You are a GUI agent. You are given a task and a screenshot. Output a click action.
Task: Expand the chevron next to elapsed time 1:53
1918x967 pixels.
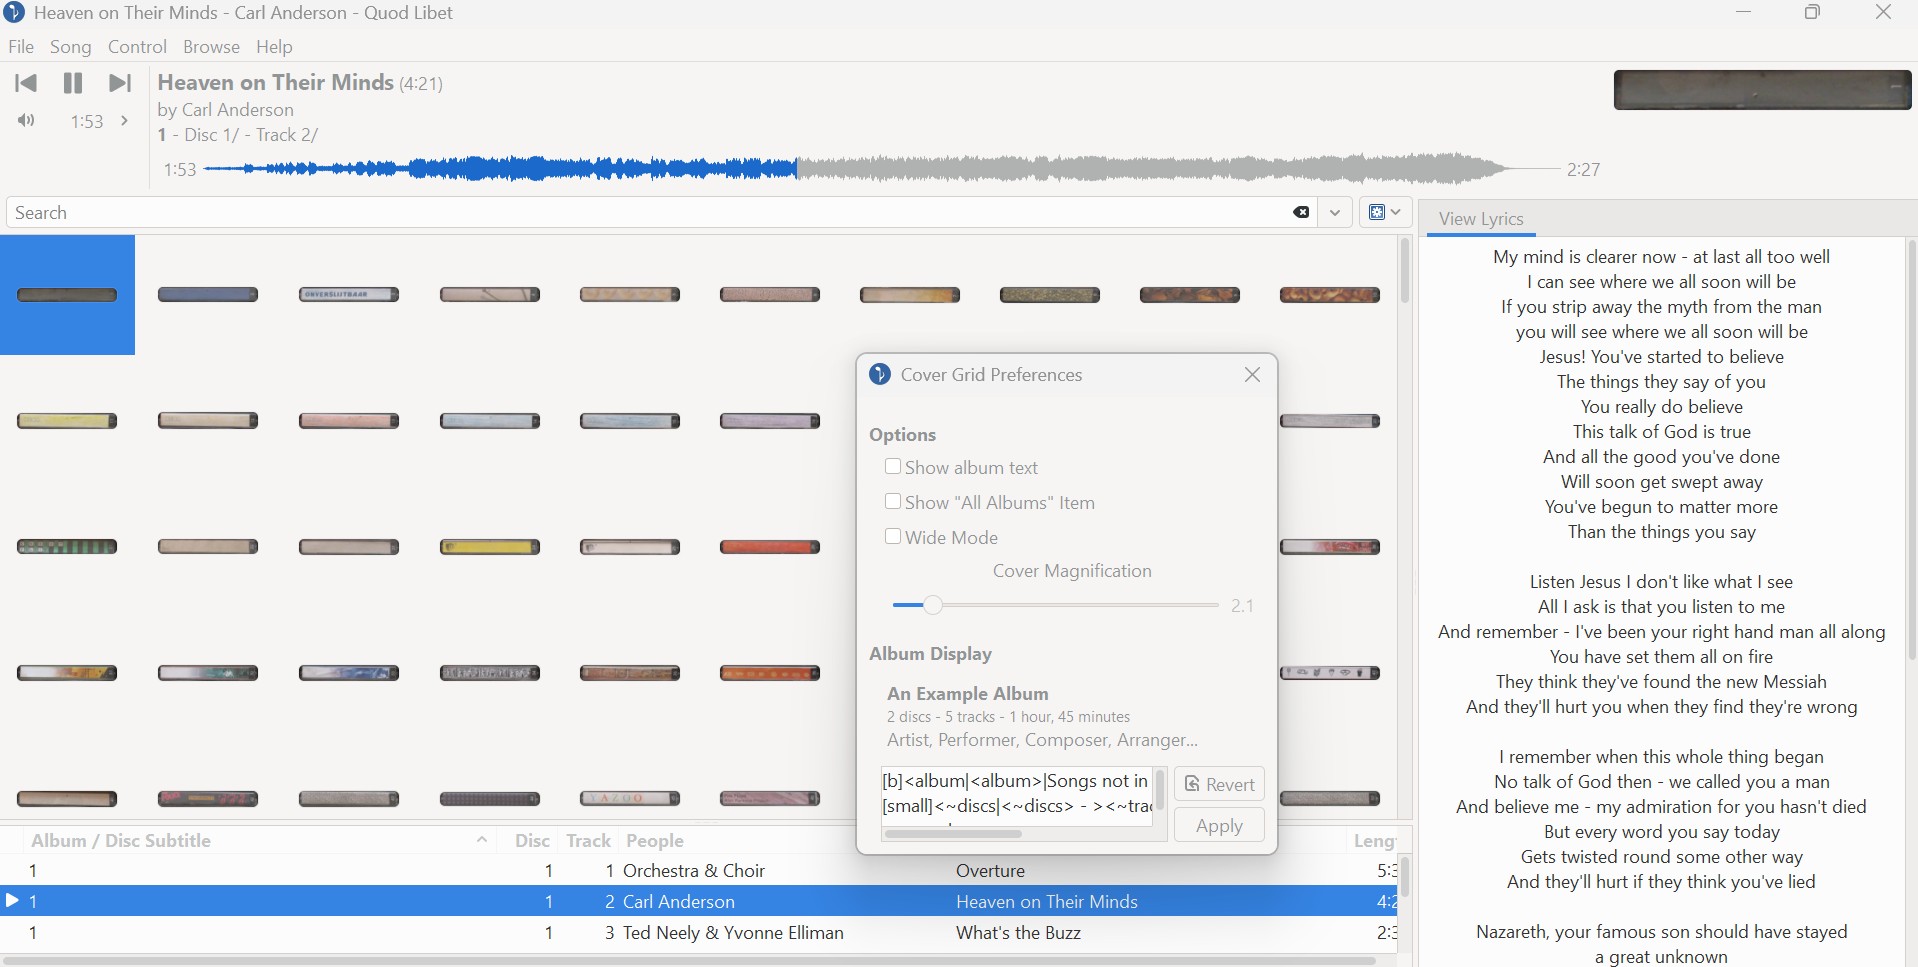pos(124,121)
